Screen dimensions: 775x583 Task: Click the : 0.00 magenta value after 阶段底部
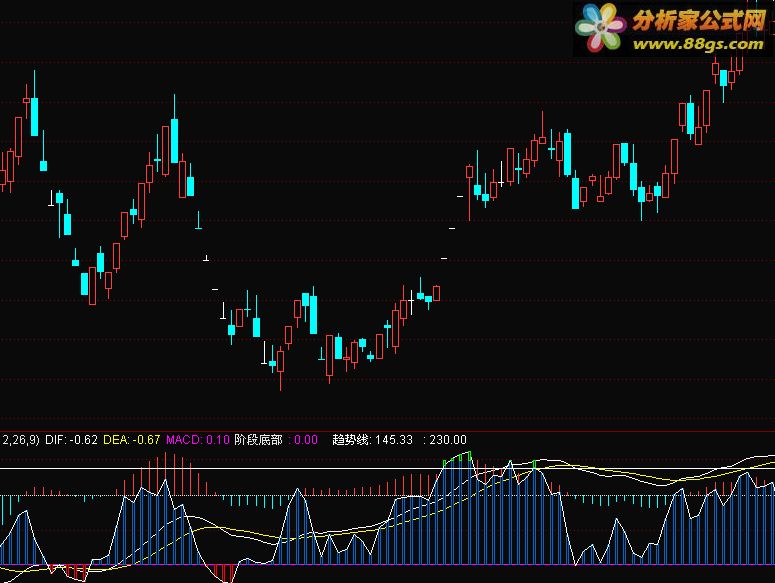point(303,440)
